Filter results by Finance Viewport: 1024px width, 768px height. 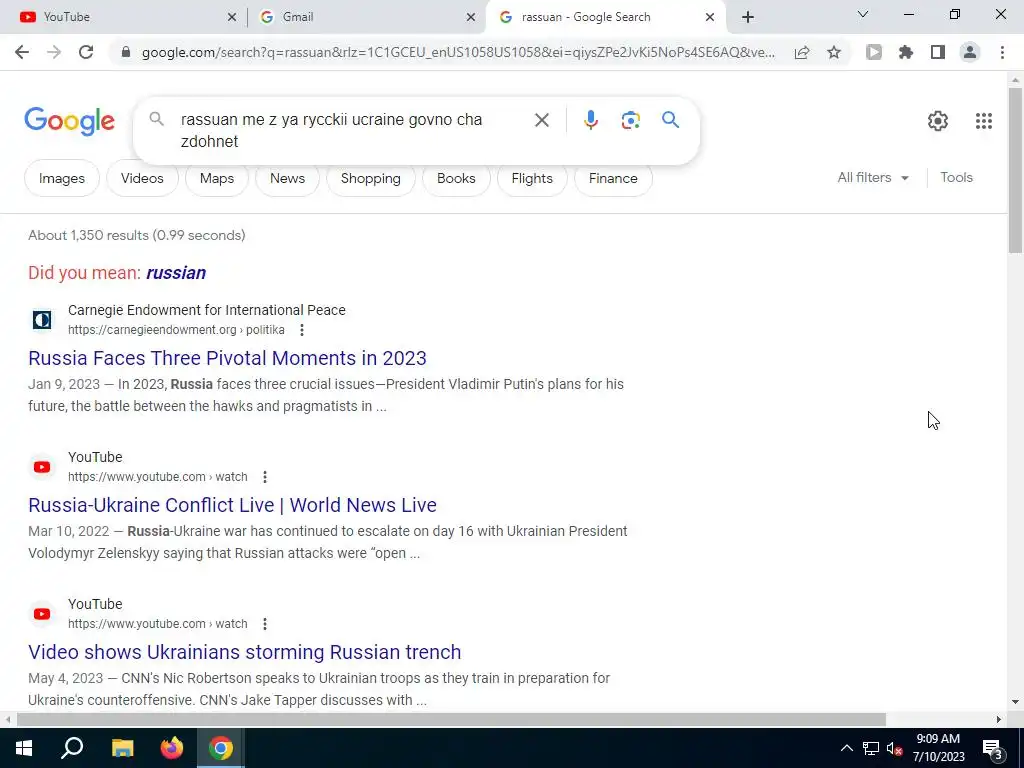pos(613,178)
